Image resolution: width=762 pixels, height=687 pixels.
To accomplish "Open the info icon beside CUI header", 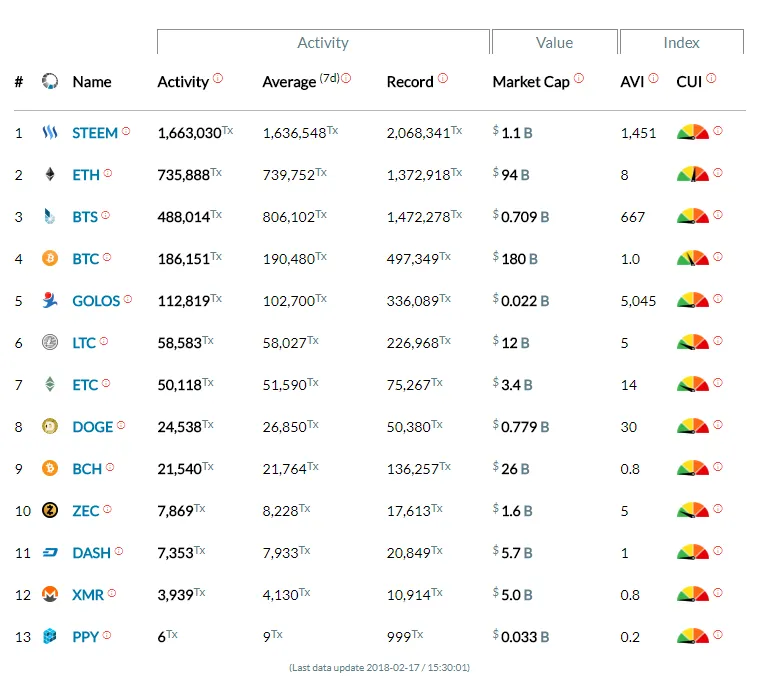I will click(711, 78).
